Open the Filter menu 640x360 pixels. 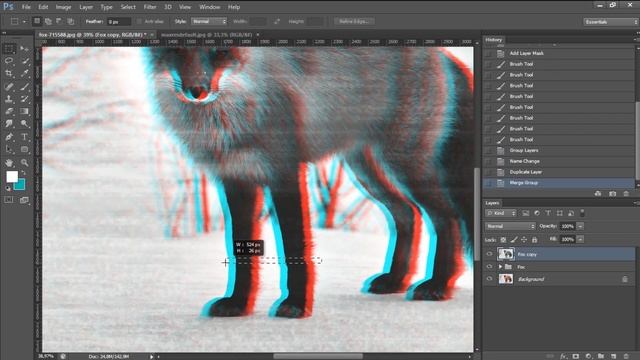click(150, 7)
